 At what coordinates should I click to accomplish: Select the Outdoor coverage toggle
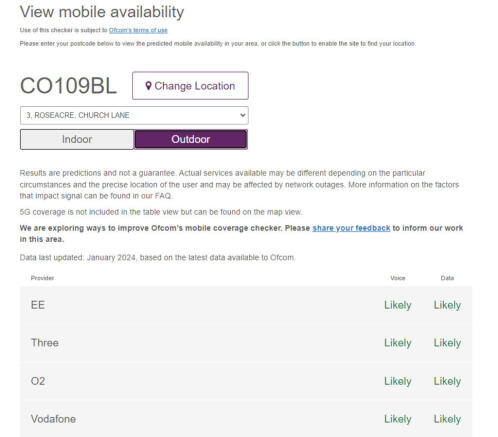(191, 139)
